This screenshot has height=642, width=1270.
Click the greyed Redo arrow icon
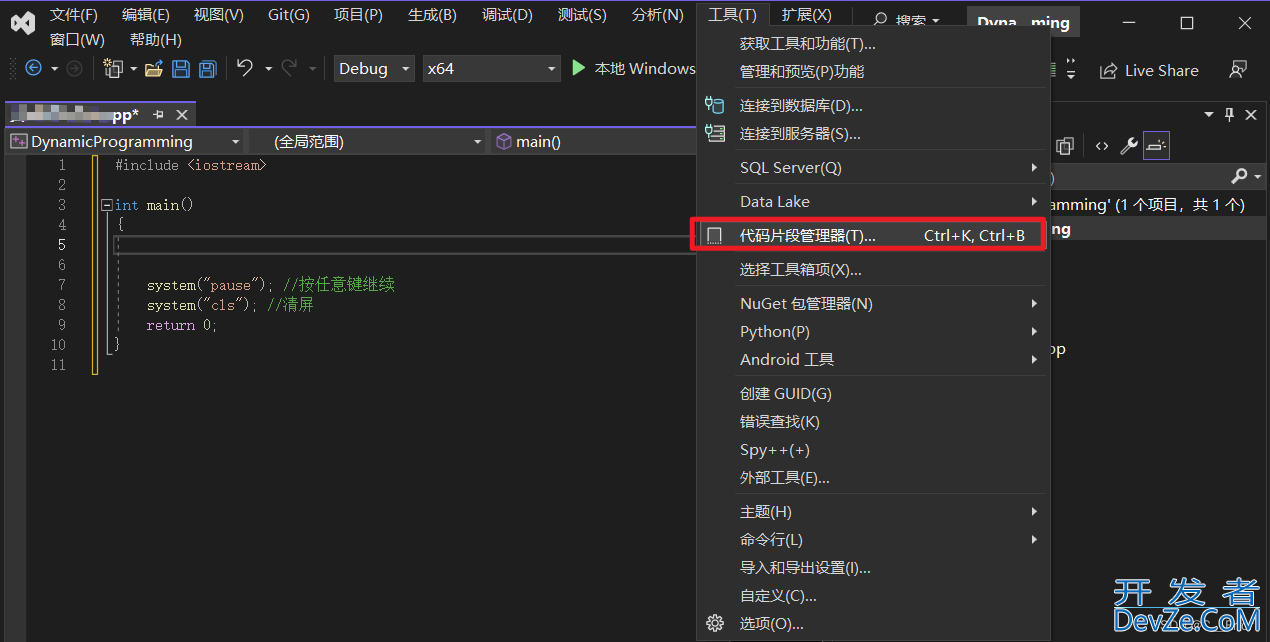coord(290,68)
